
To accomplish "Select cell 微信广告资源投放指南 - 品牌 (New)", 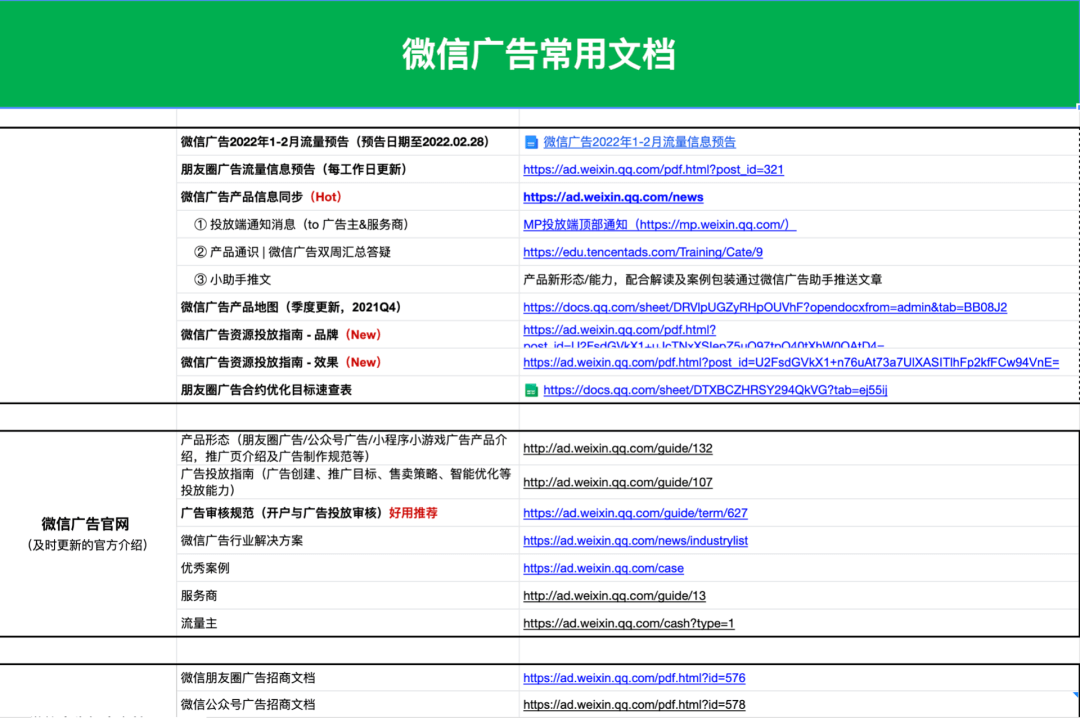I will (x=348, y=335).
